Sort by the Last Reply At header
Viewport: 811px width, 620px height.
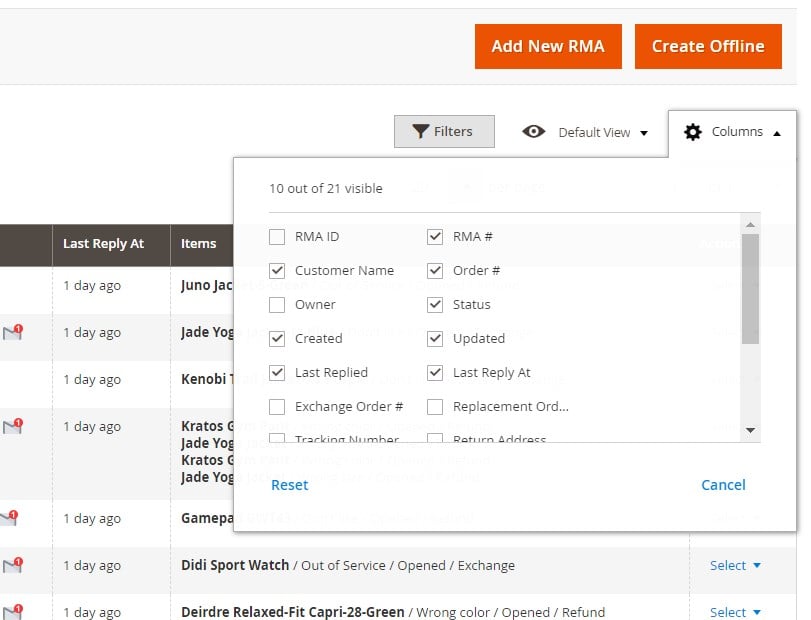[x=103, y=244]
